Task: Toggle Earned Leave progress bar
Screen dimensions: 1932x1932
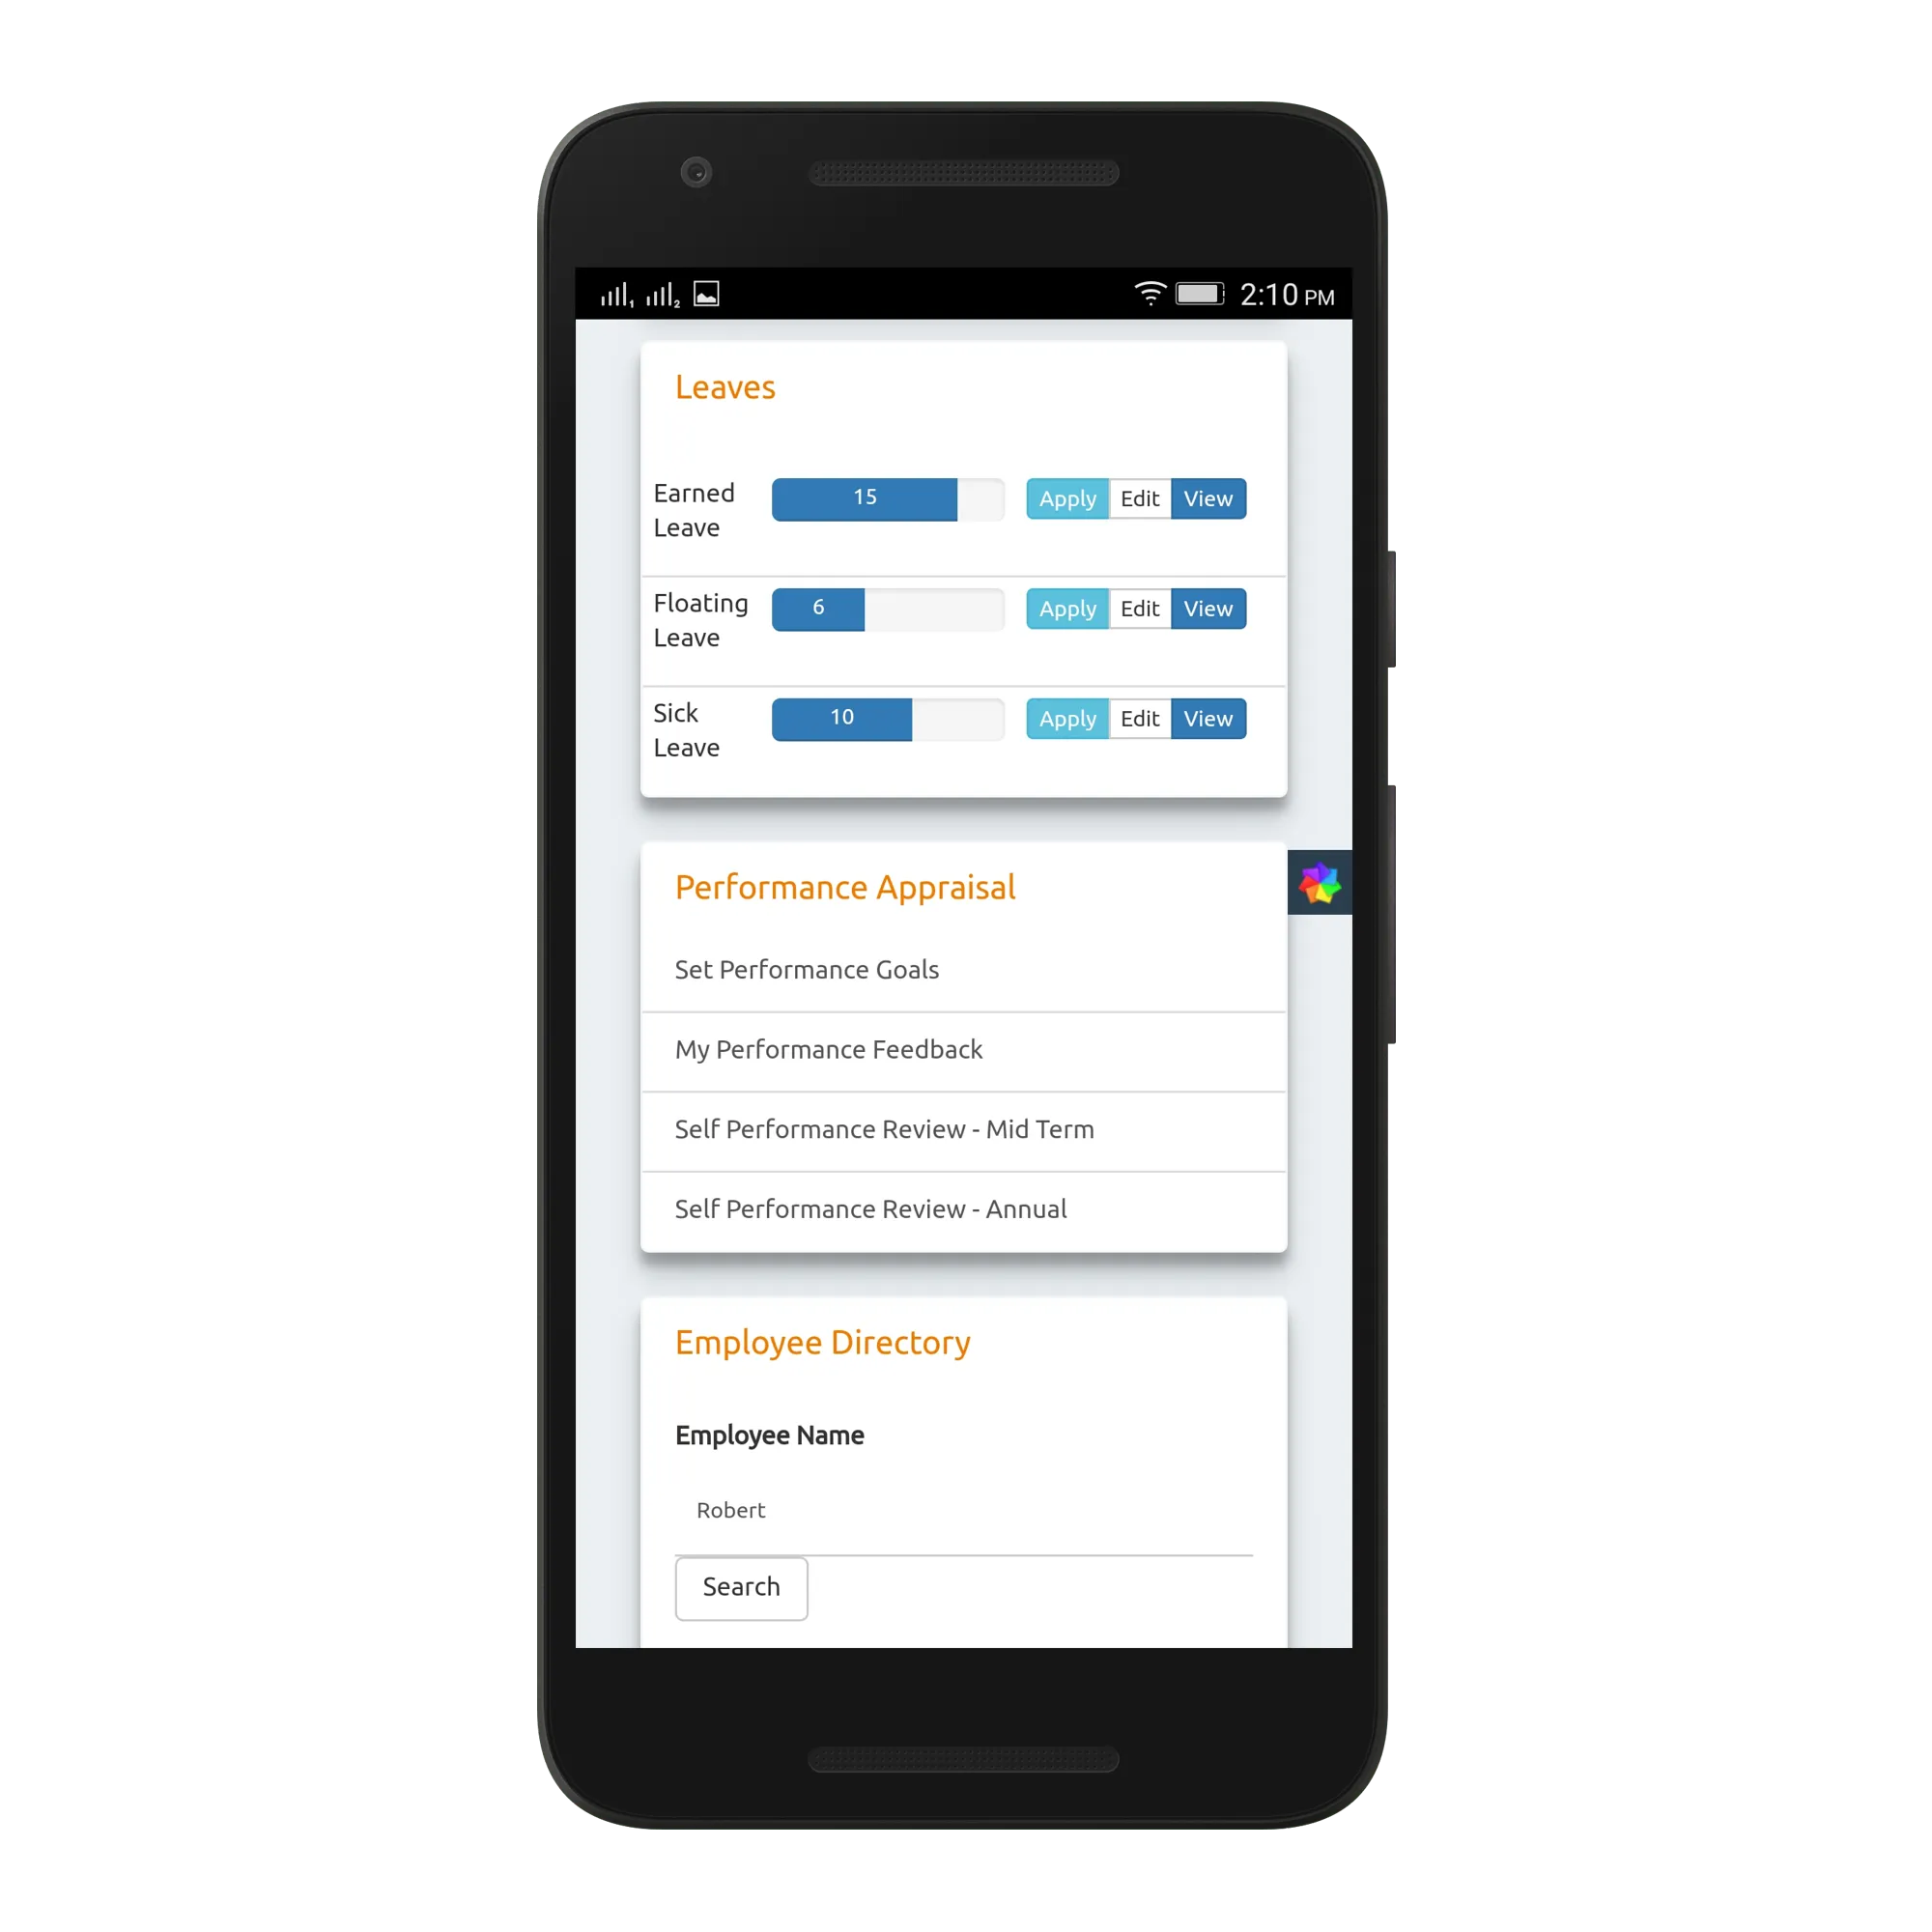Action: coord(864,497)
